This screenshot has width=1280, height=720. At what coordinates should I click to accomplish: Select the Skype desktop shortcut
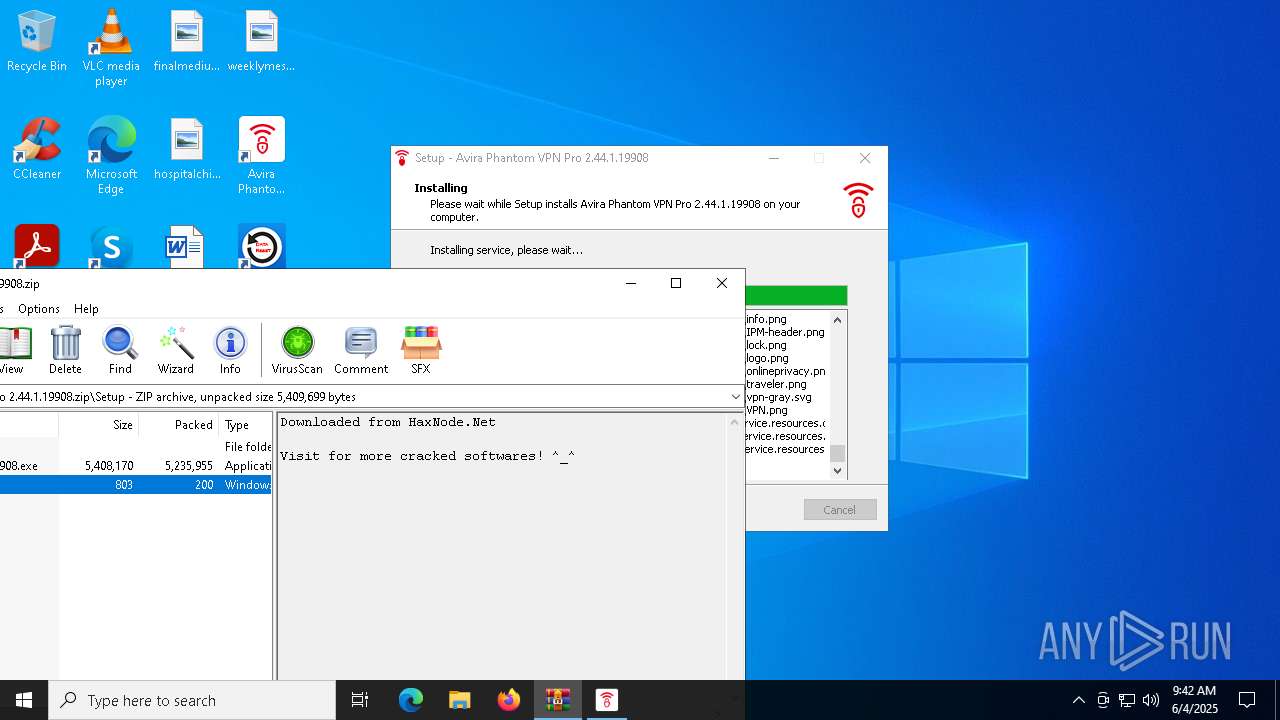click(x=111, y=246)
